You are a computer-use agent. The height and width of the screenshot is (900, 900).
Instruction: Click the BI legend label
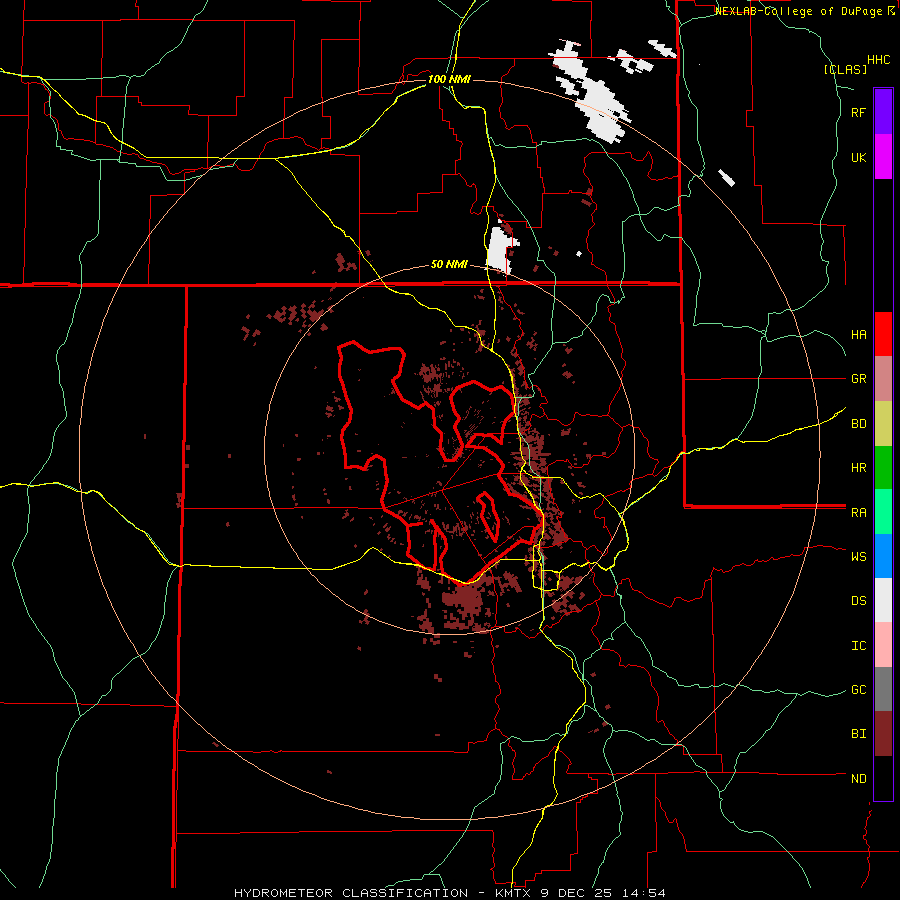858,734
